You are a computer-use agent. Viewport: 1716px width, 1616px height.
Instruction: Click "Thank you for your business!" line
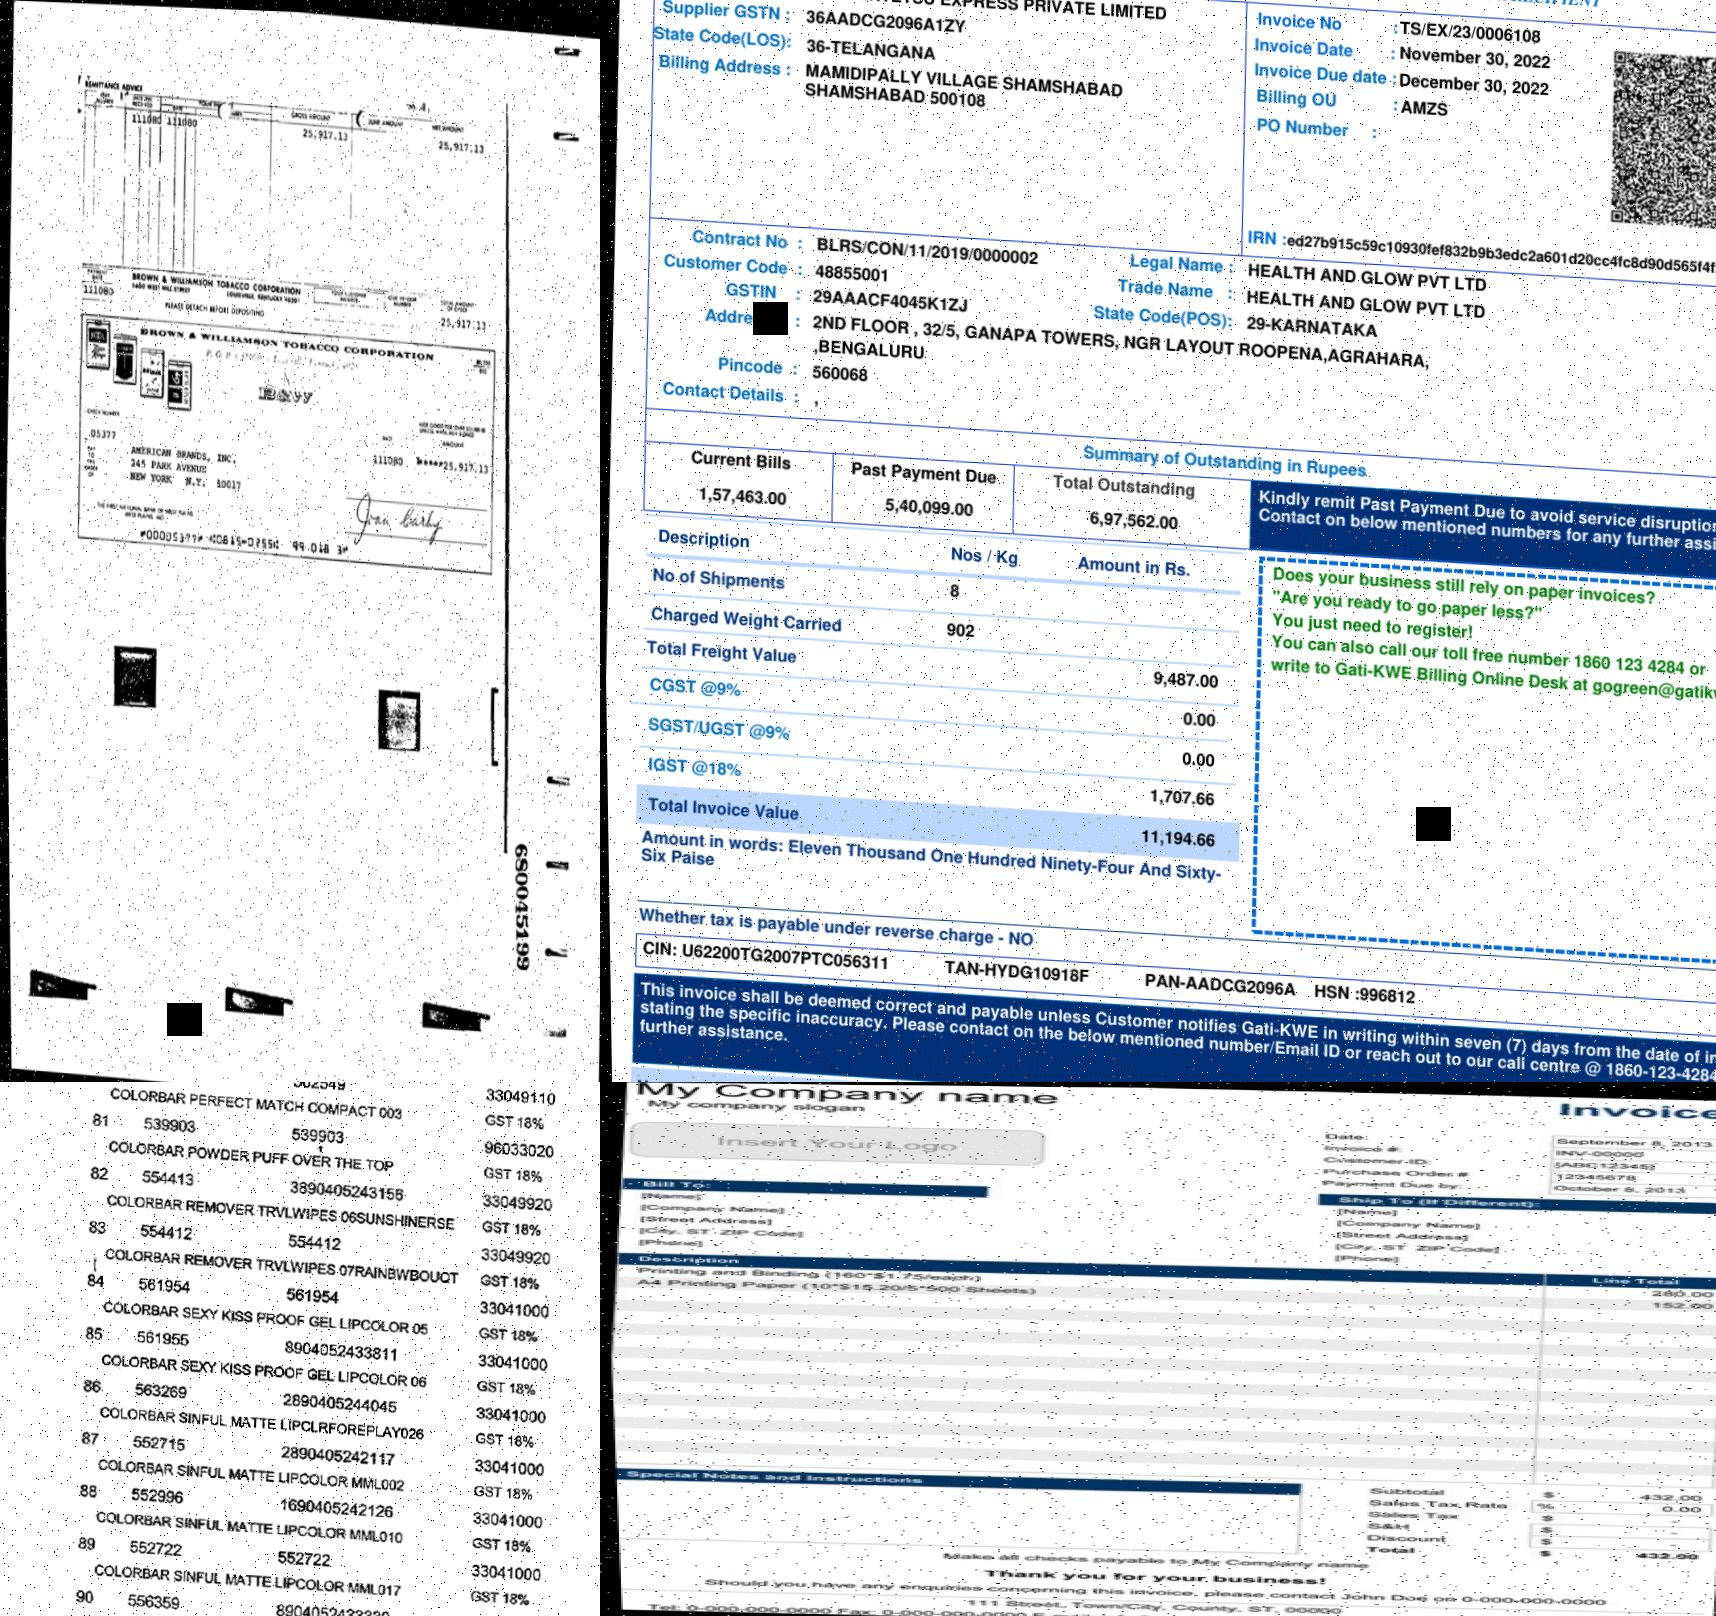[1154, 1577]
